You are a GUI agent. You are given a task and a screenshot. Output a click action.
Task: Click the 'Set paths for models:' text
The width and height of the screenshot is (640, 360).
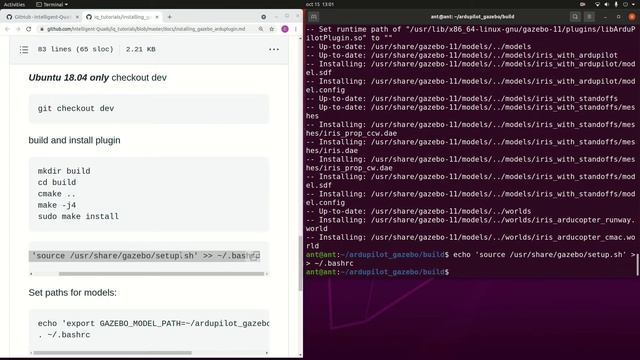coord(72,293)
